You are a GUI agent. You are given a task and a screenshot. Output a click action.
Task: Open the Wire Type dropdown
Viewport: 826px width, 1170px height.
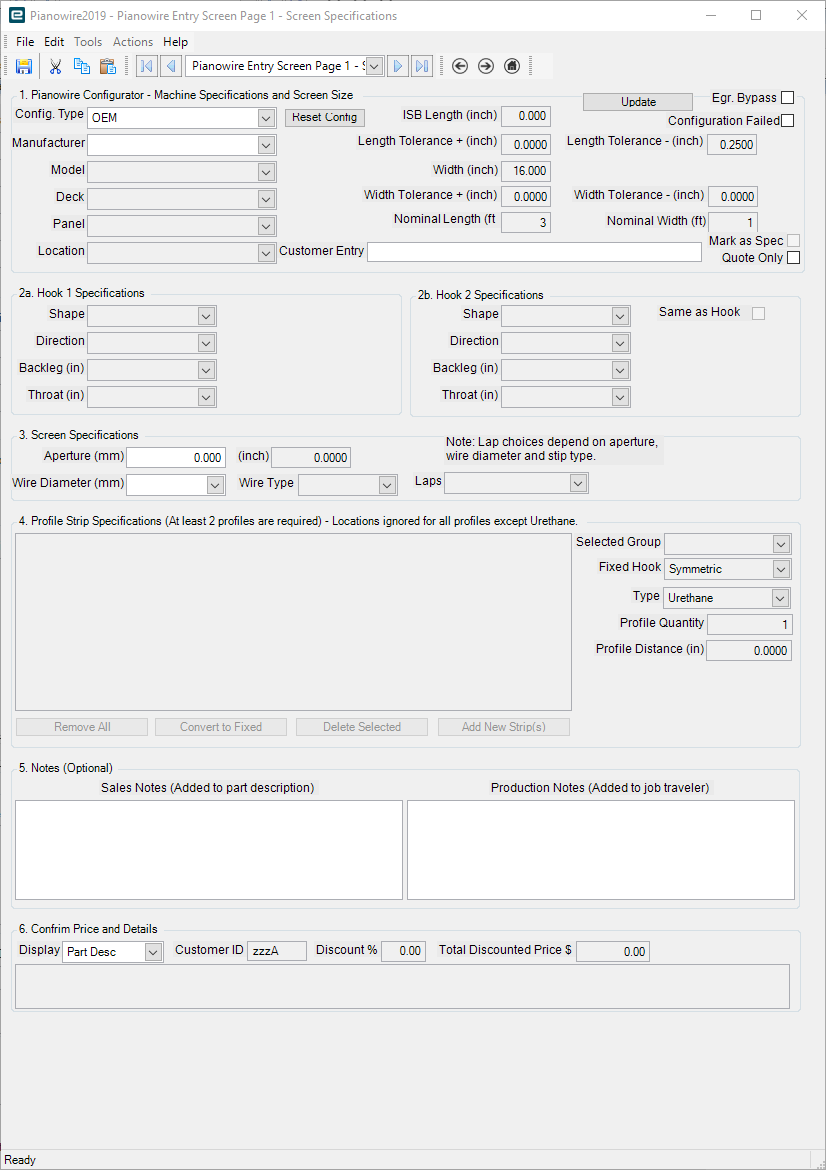coord(387,485)
